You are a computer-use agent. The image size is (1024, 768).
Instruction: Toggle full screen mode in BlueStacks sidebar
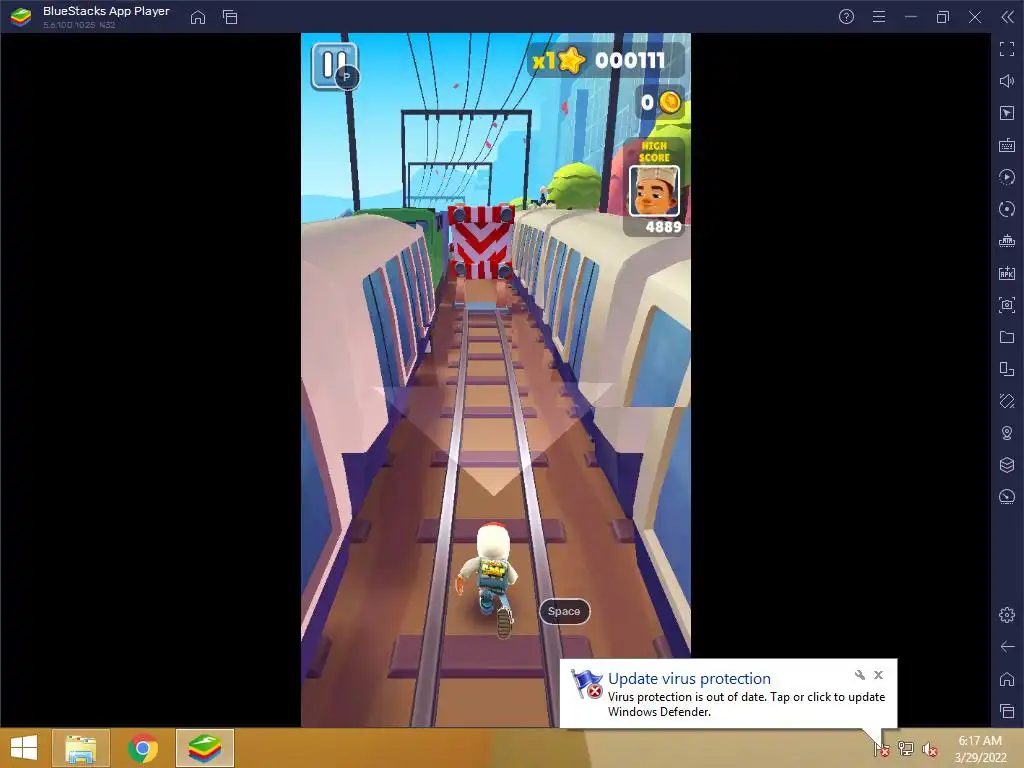point(1006,49)
